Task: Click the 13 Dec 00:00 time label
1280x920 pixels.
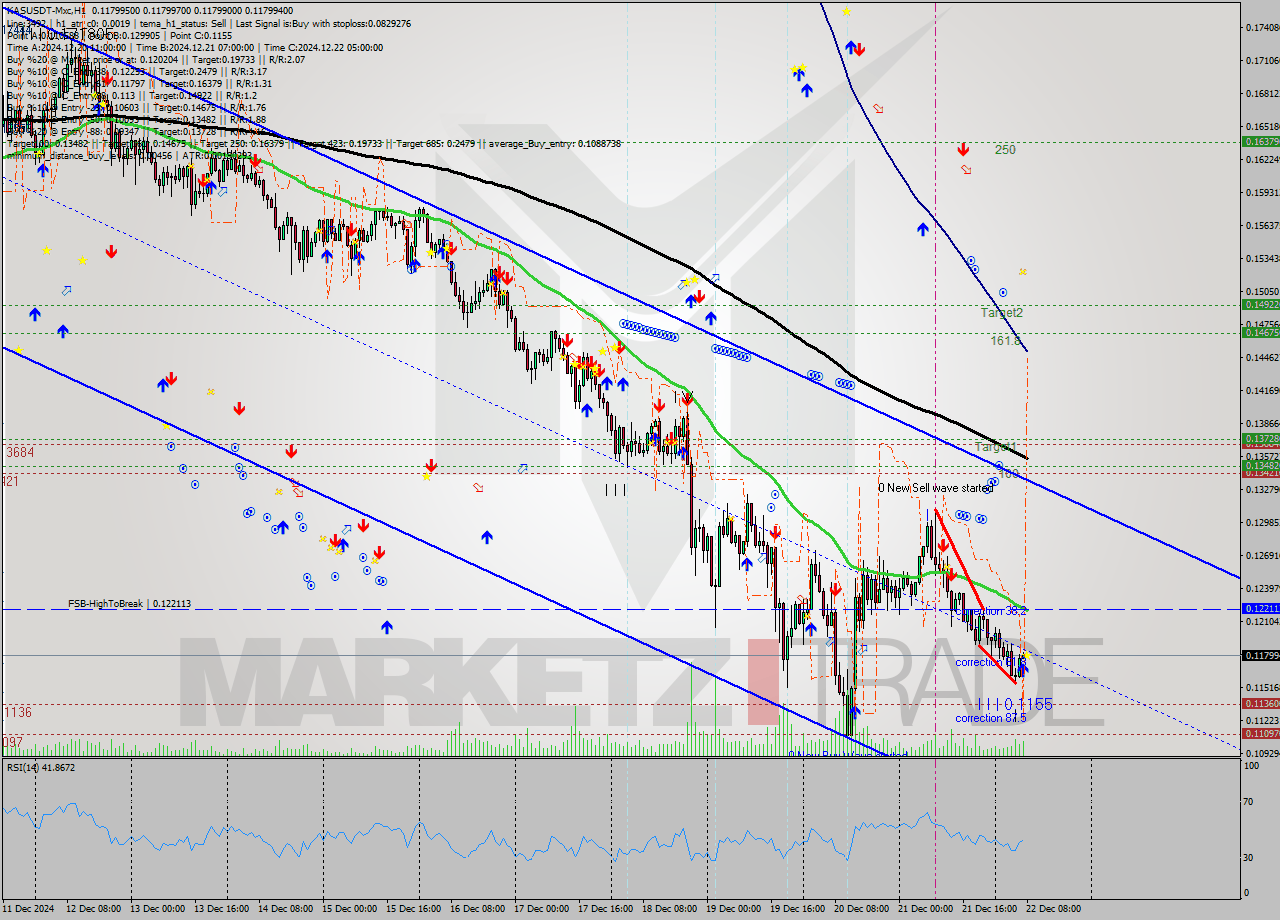Action: (x=158, y=908)
